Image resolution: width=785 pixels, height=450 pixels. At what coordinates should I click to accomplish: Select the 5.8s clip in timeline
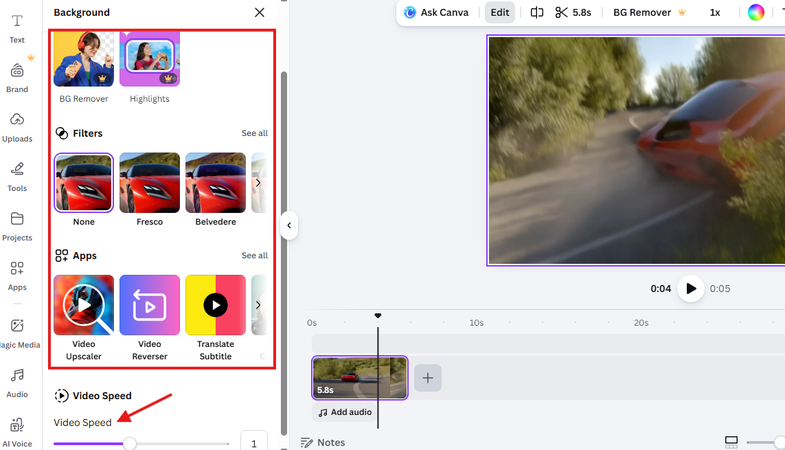click(x=360, y=377)
